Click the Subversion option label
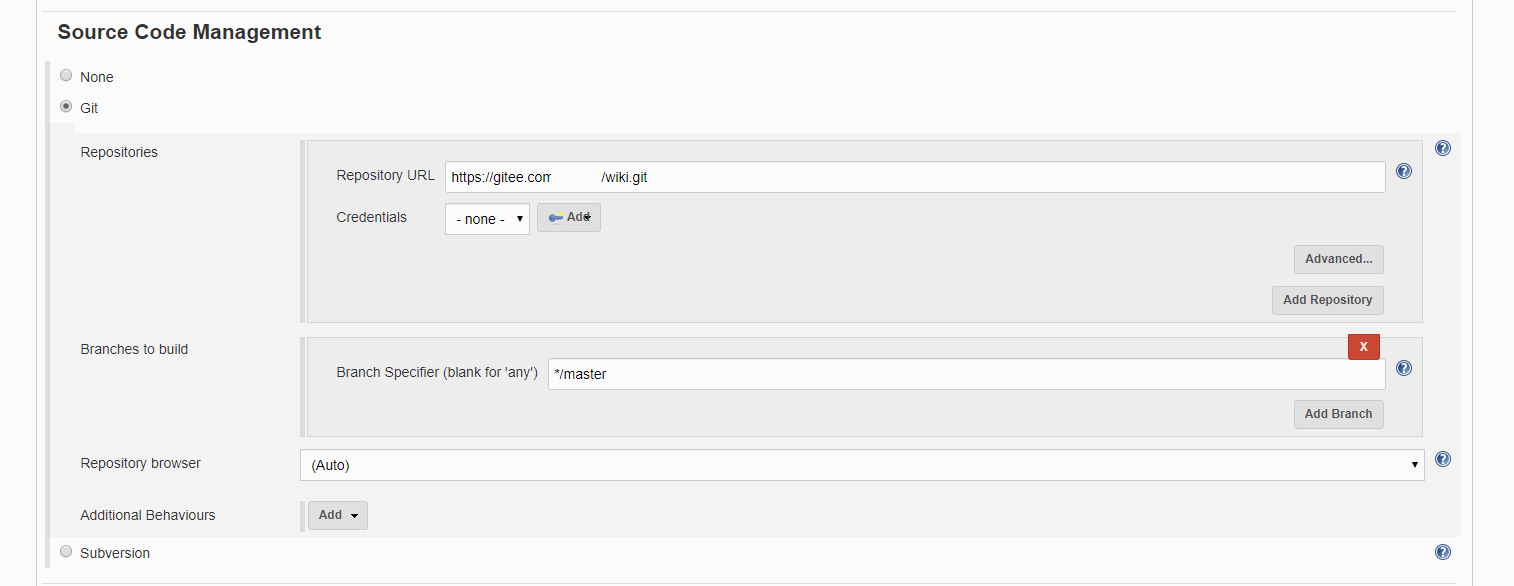The image size is (1514, 586). coord(115,553)
